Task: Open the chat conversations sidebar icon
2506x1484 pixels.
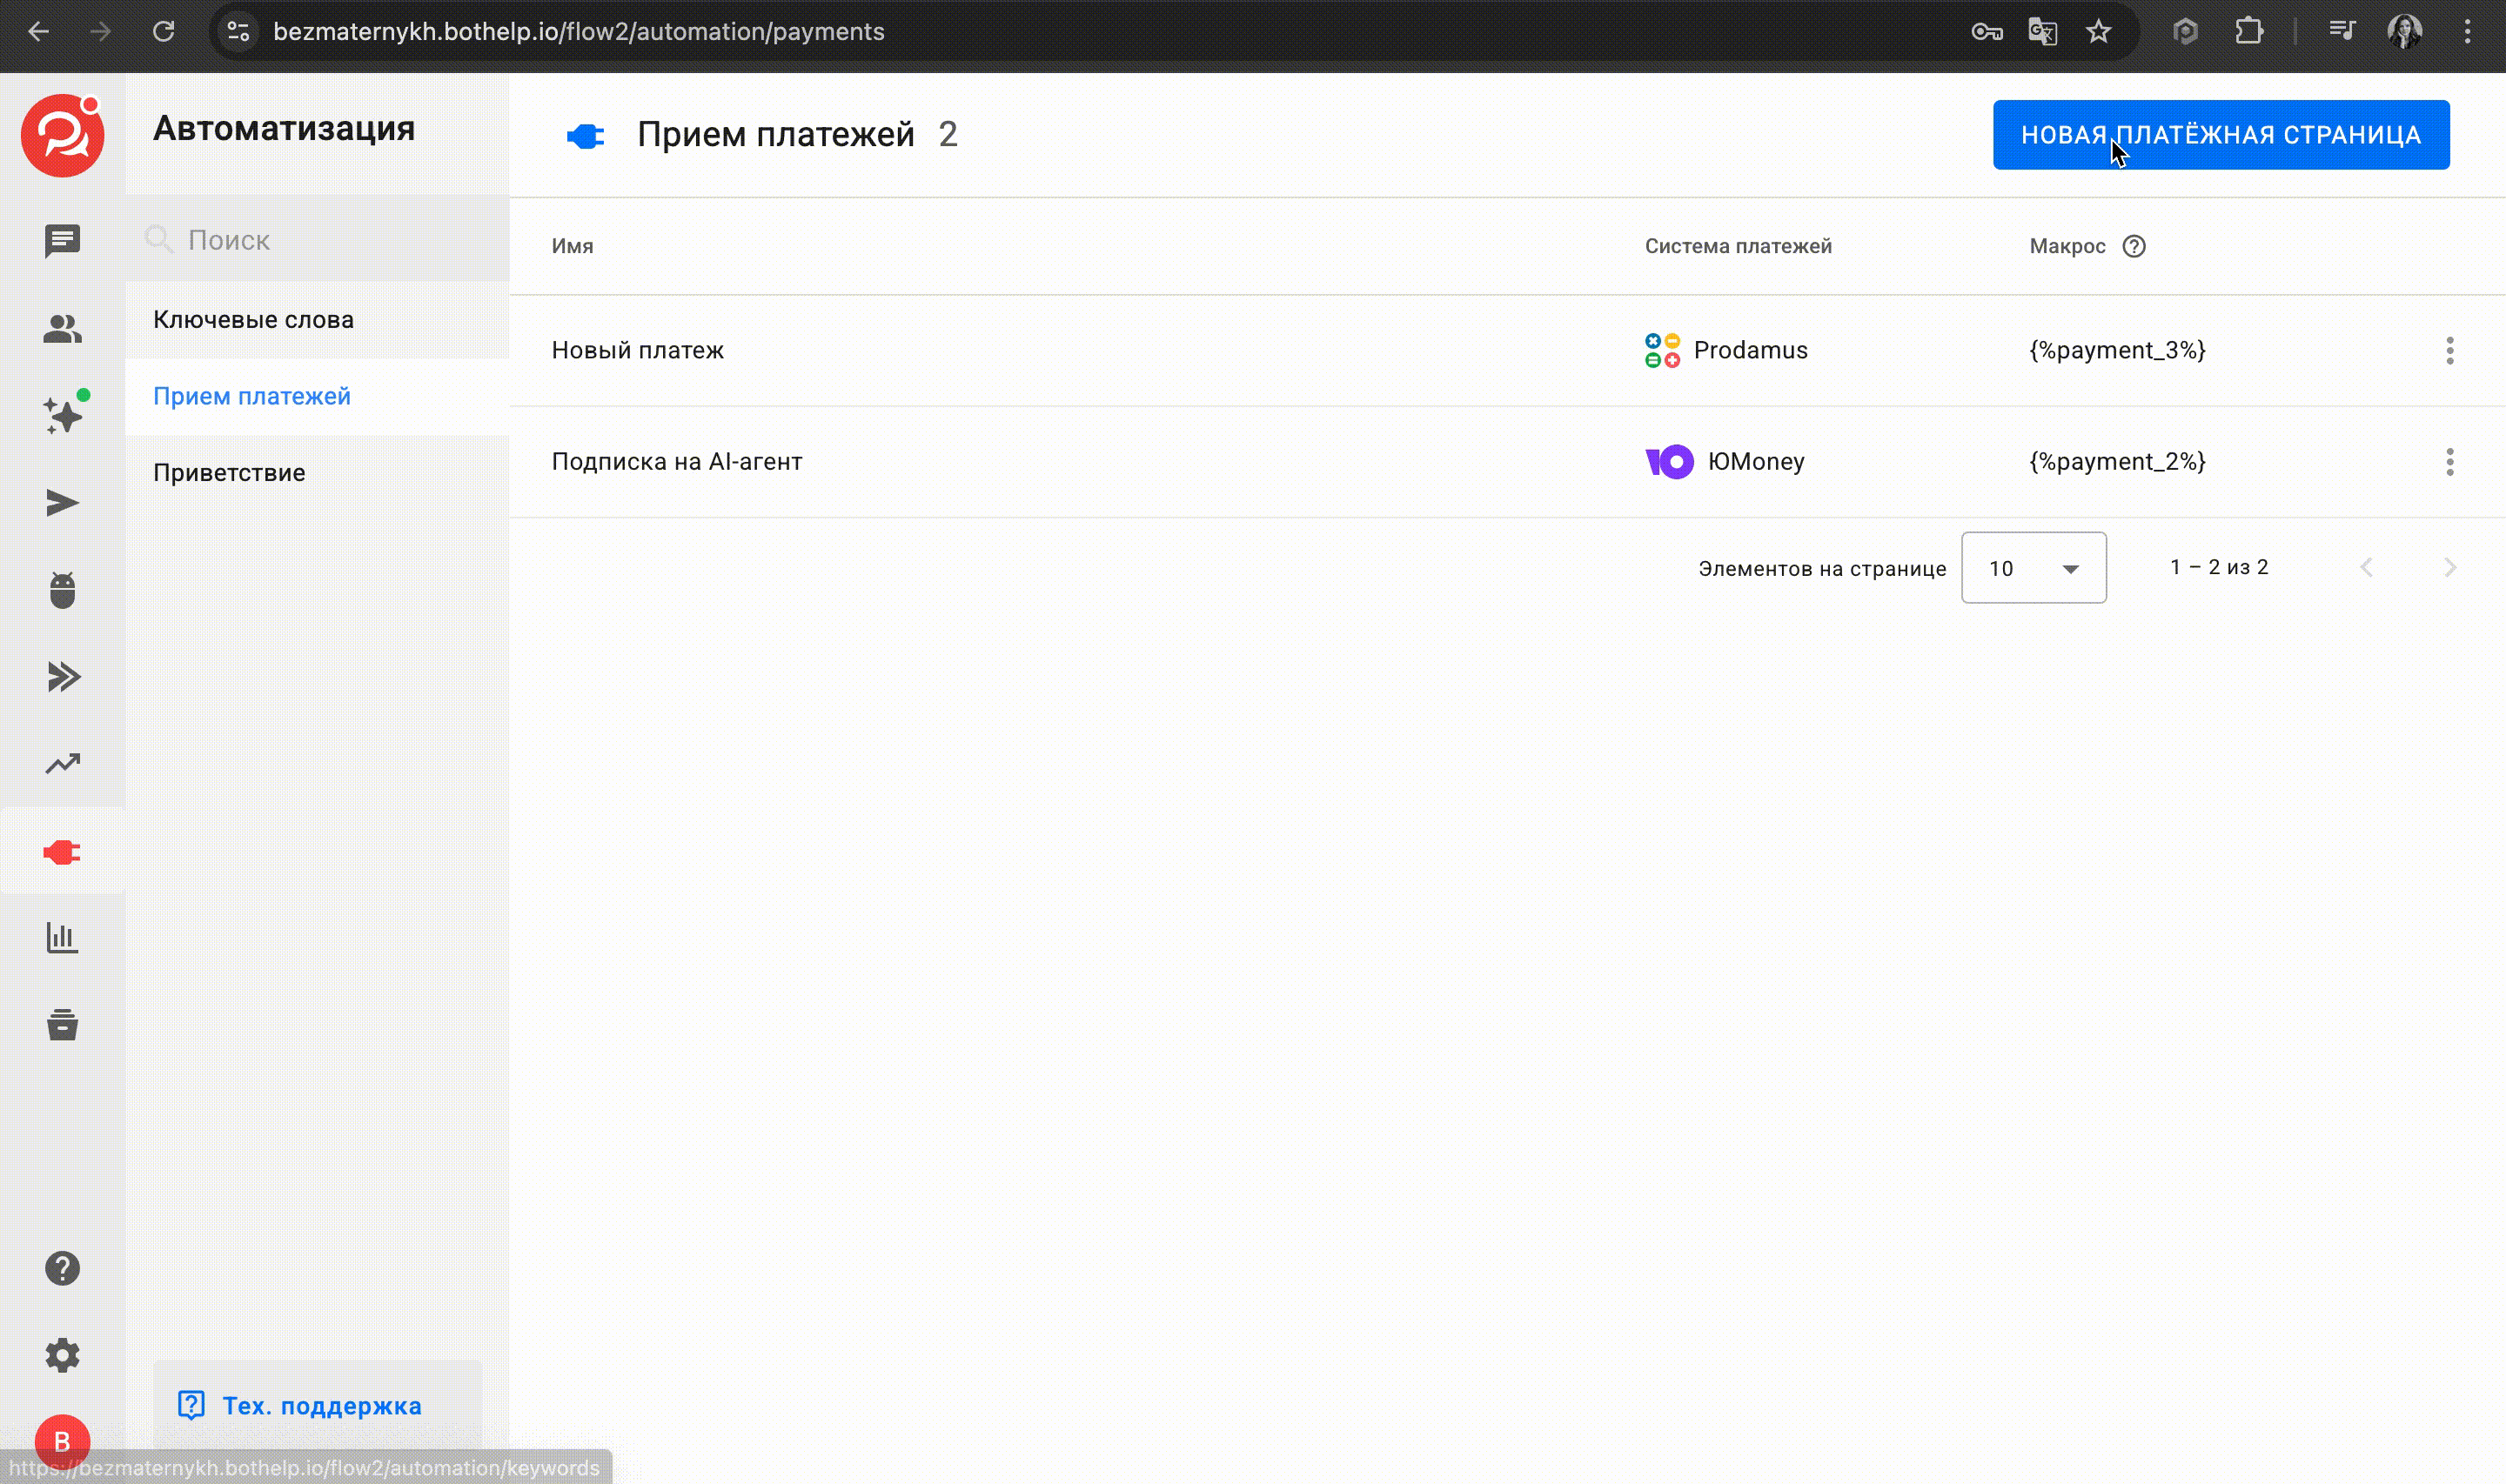Action: tap(62, 241)
